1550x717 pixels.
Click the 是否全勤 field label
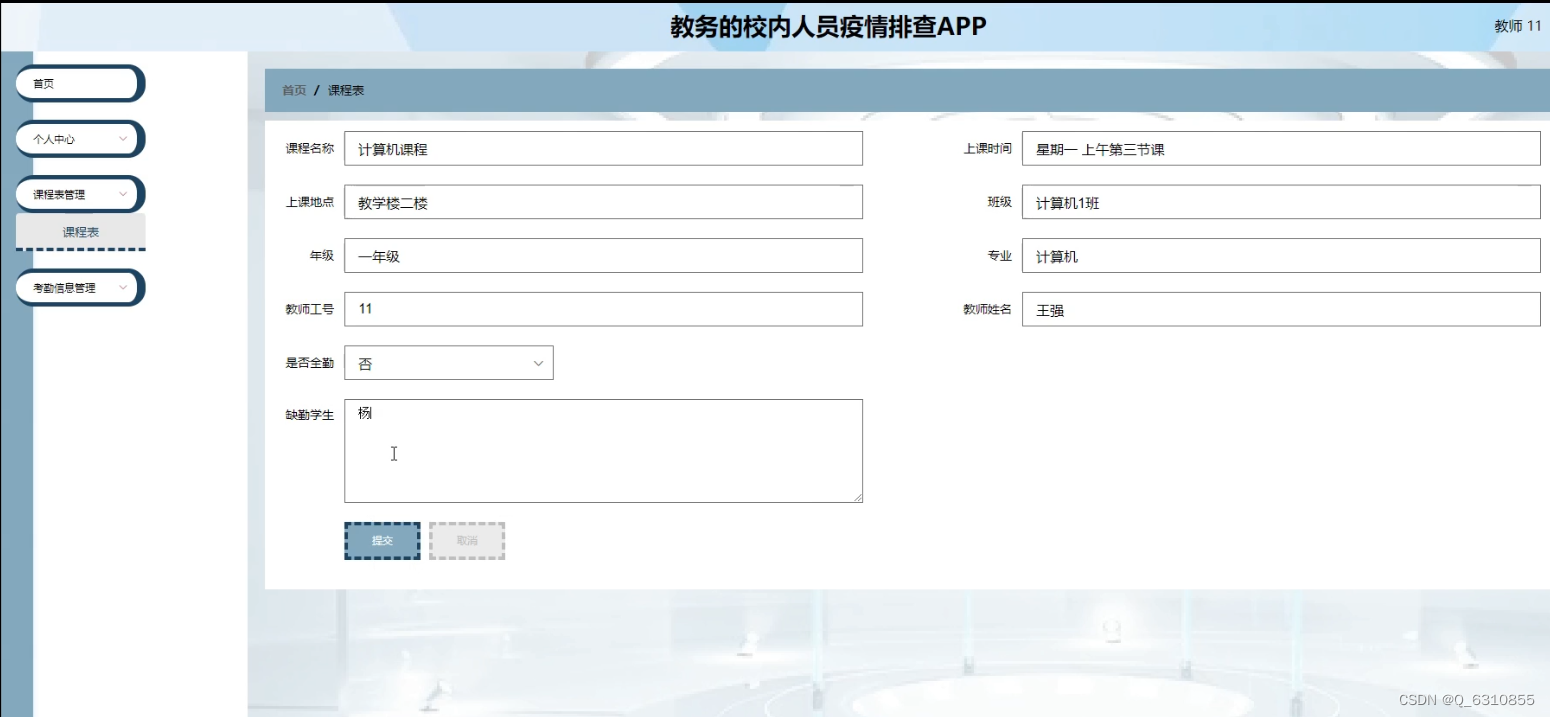[310, 363]
